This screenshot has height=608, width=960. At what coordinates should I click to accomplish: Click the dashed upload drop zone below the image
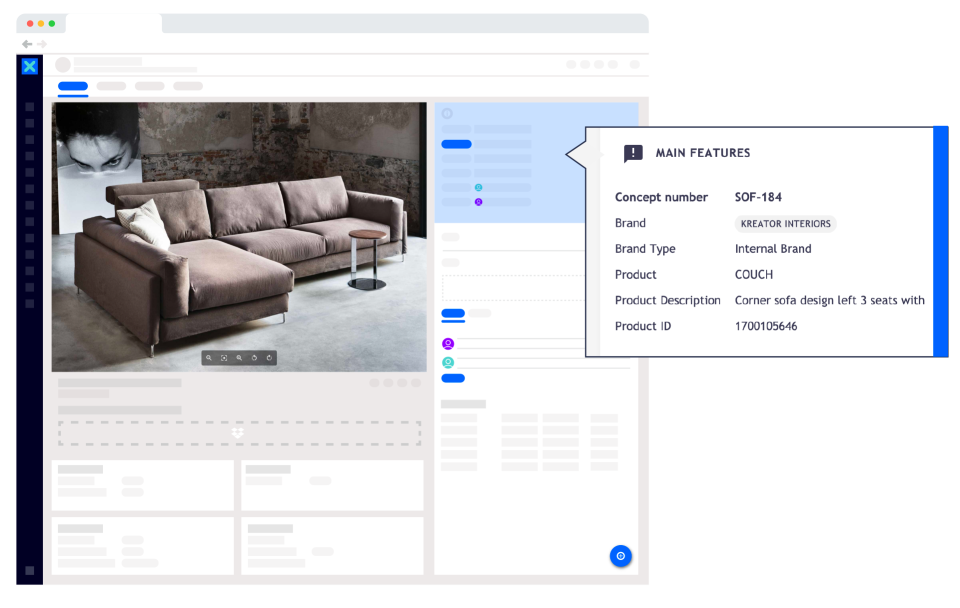(239, 432)
